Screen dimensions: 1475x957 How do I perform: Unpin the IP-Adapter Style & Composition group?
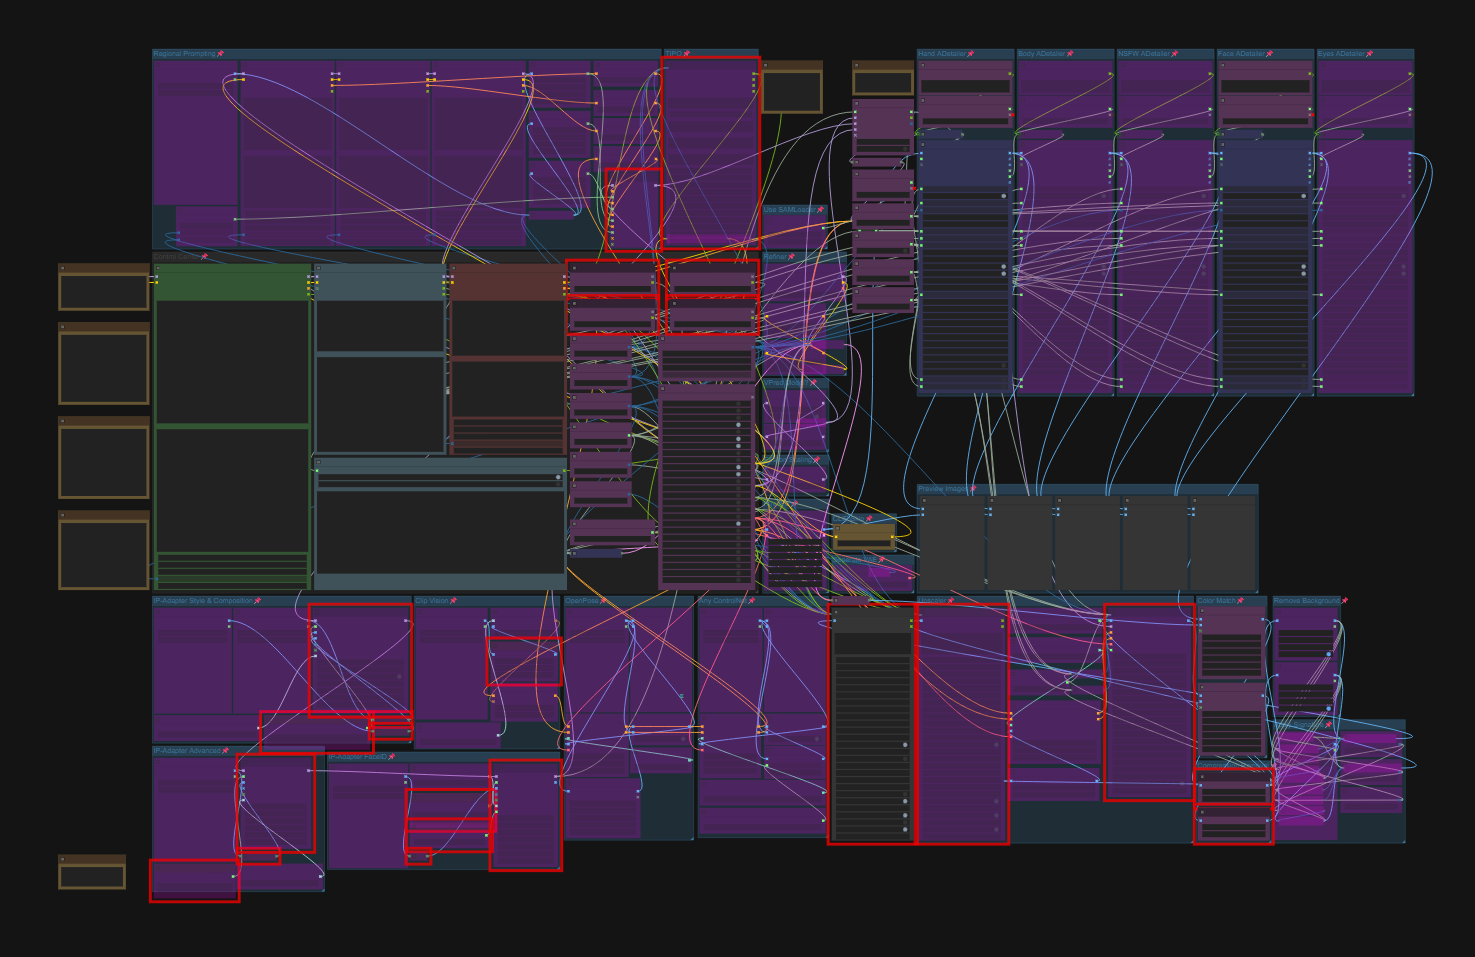coord(258,601)
